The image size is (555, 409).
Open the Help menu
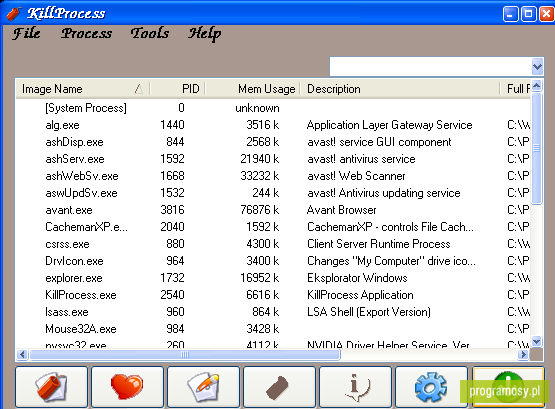[x=205, y=34]
